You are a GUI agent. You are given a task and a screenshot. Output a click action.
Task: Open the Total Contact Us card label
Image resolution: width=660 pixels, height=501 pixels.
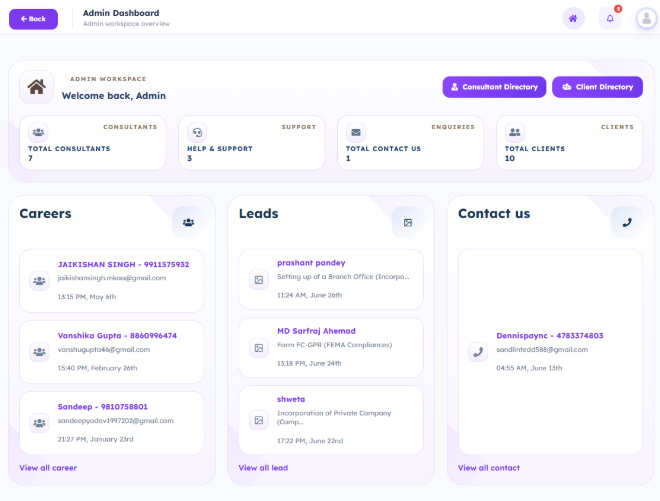[x=383, y=149]
